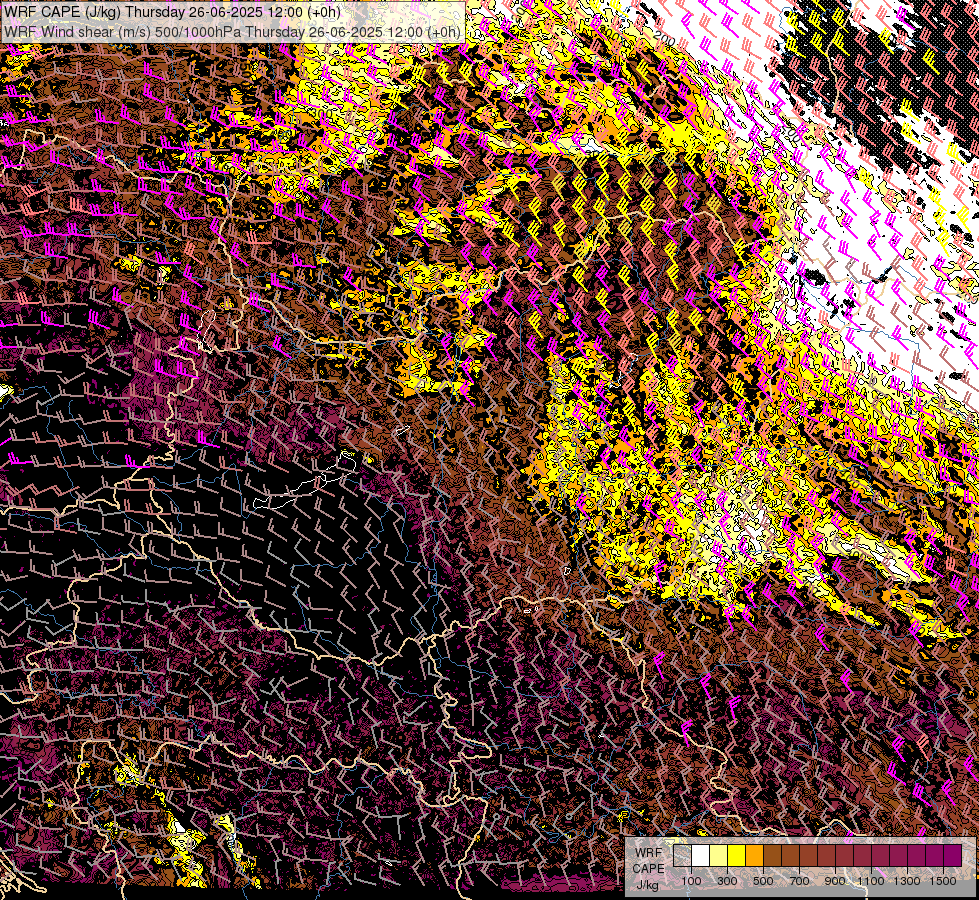Select the pale yellow legend swatch

click(x=719, y=856)
